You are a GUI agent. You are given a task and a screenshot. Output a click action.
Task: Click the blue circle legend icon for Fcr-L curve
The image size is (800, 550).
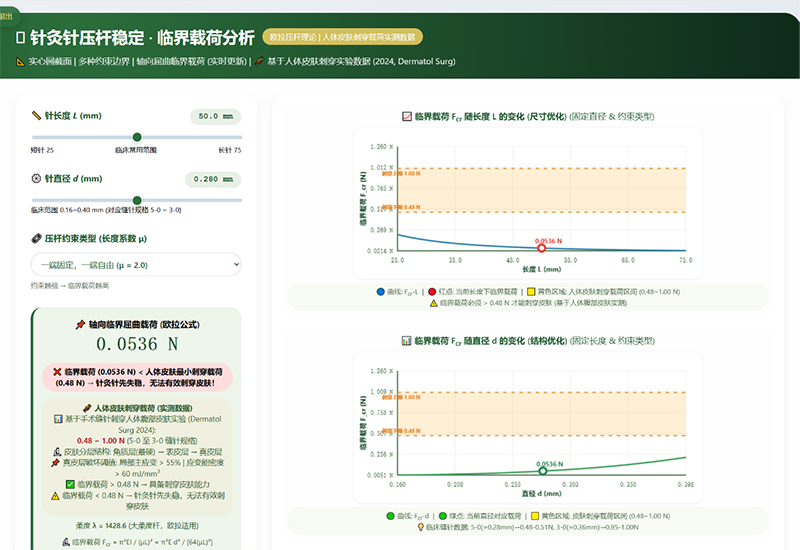tap(381, 292)
